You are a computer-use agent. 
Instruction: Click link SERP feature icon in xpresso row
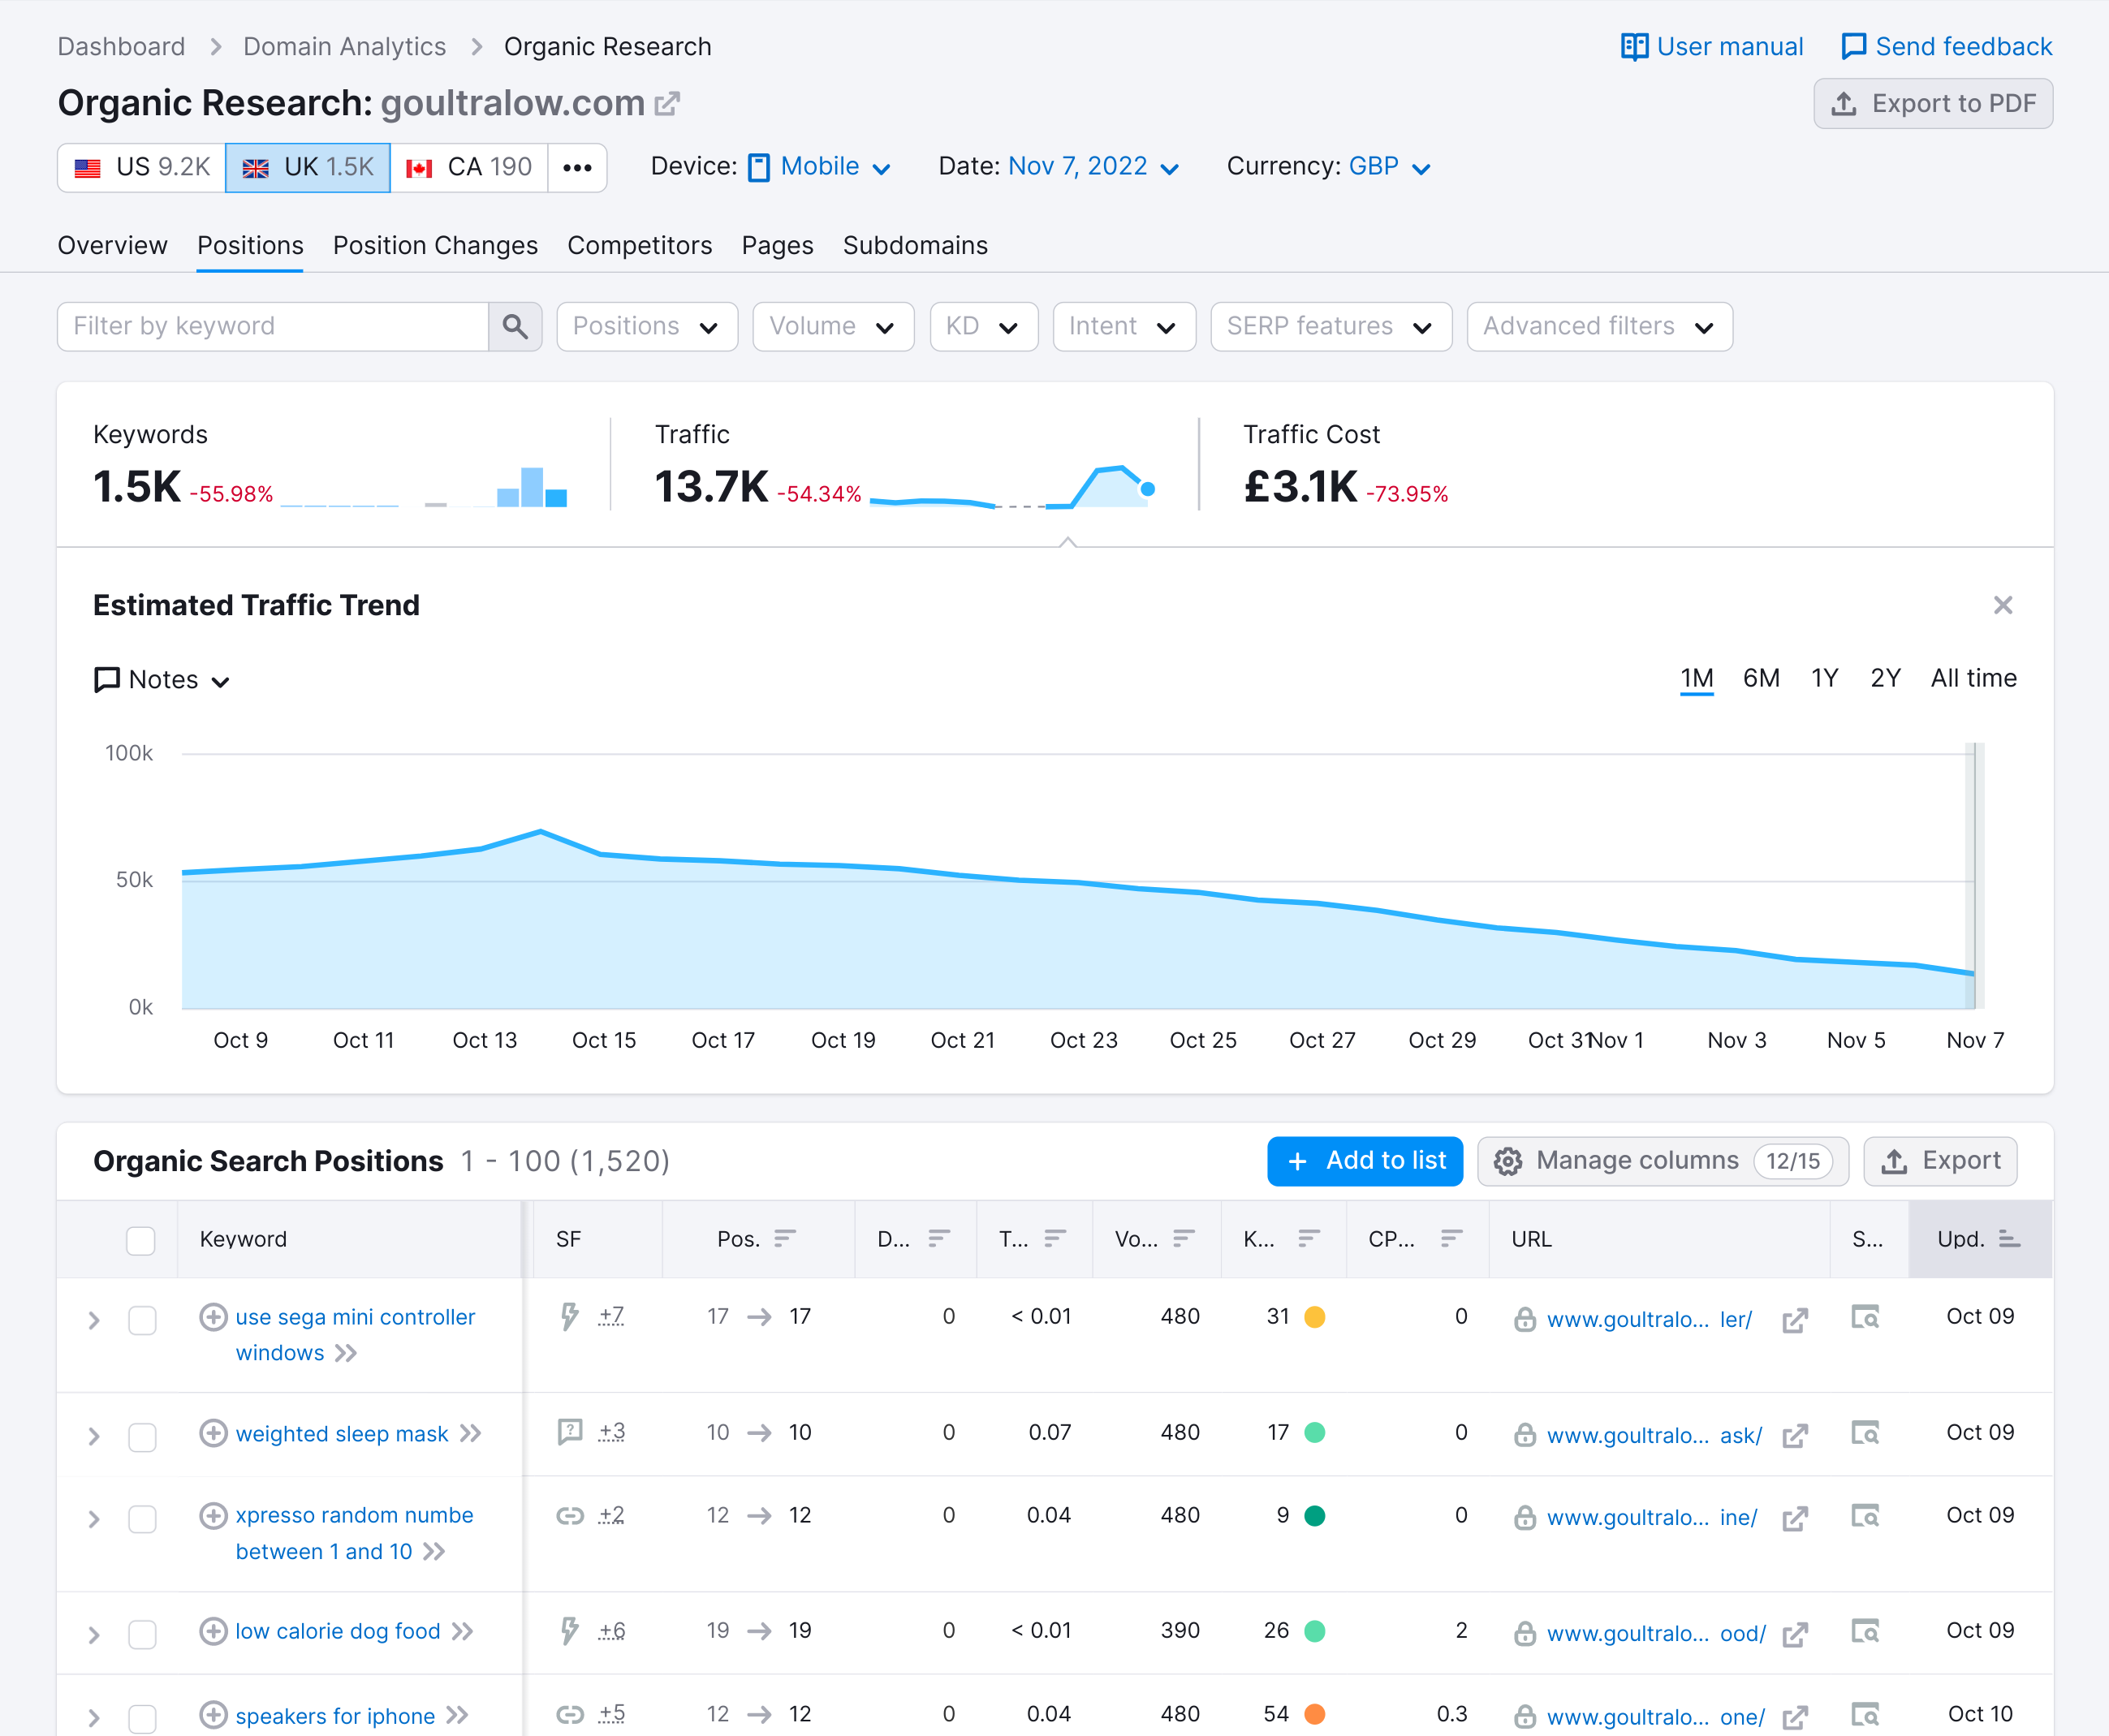(x=570, y=1516)
